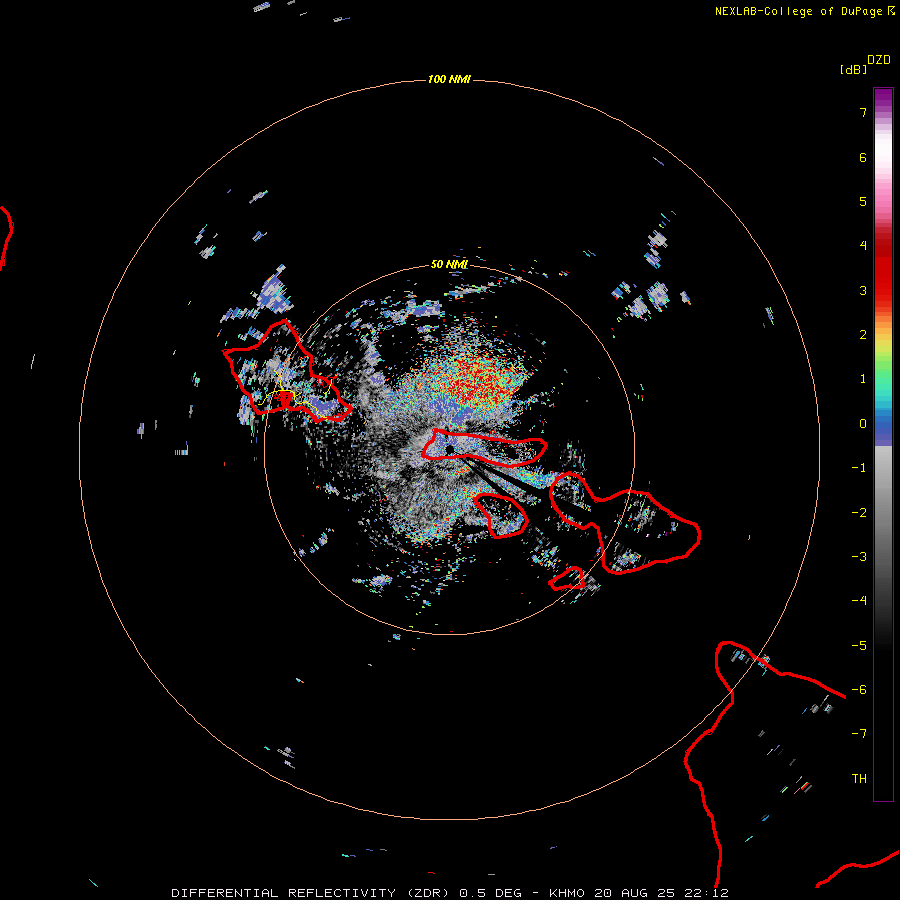Click the purple top of the color bar
Image resolution: width=900 pixels, height=900 pixels.
pyautogui.click(x=883, y=99)
